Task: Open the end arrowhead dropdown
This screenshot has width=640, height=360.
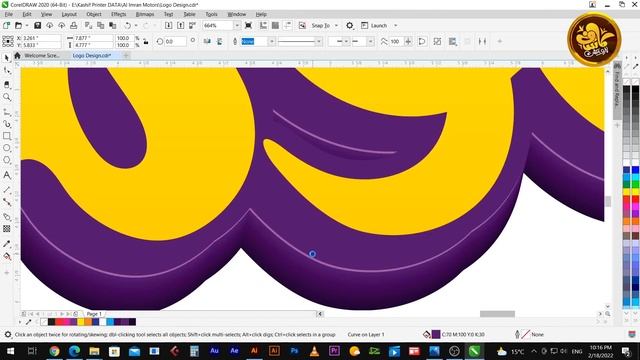Action: pos(370,41)
